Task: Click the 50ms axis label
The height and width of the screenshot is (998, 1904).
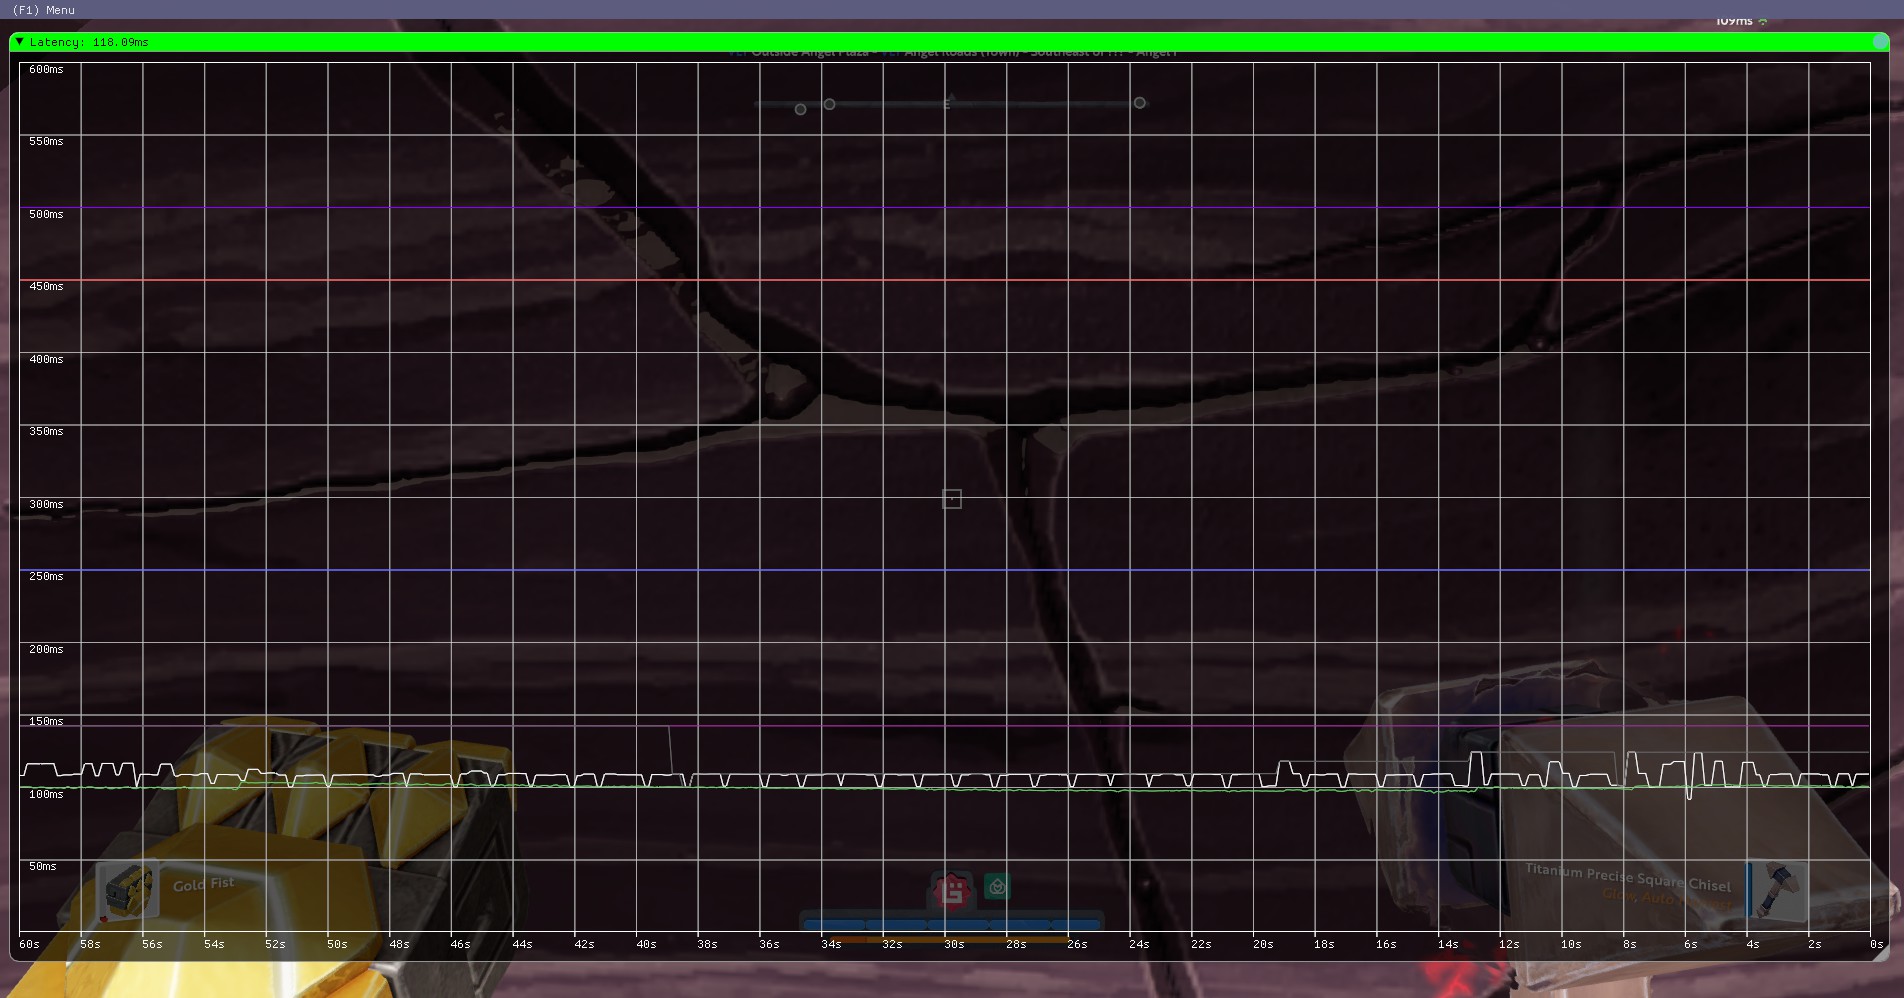Action: click(x=43, y=866)
